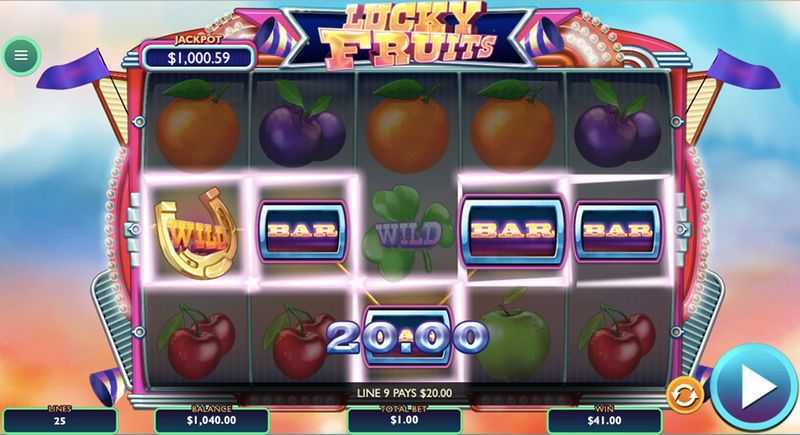The width and height of the screenshot is (800, 435).
Task: Click the Balance $1,040.00 display
Action: 211,420
